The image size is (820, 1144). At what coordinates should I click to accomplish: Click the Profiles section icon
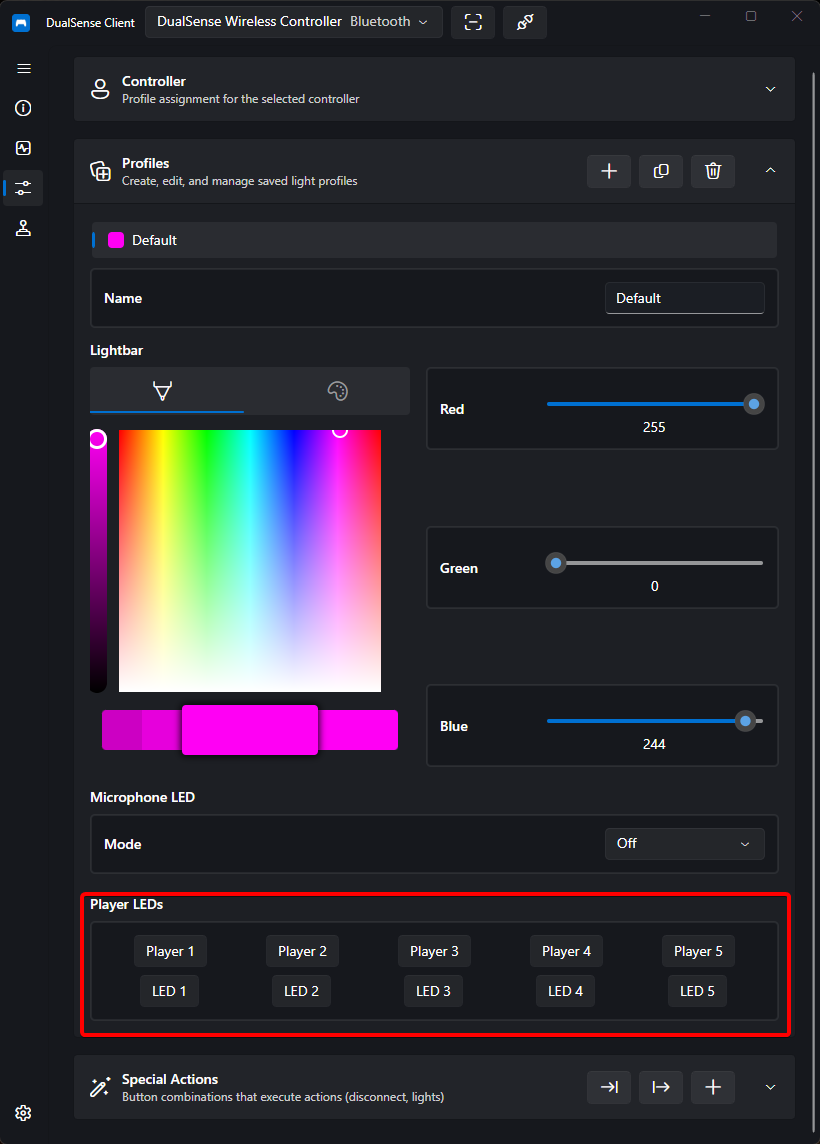point(100,171)
